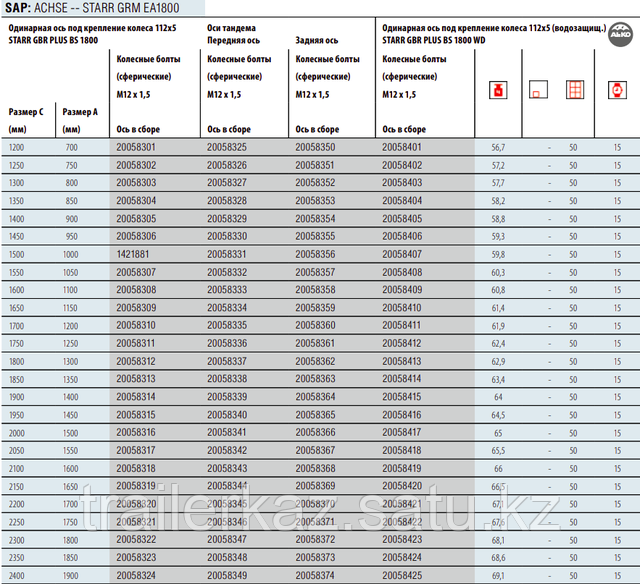Select part number 20058407
640x584 pixels.
click(402, 254)
